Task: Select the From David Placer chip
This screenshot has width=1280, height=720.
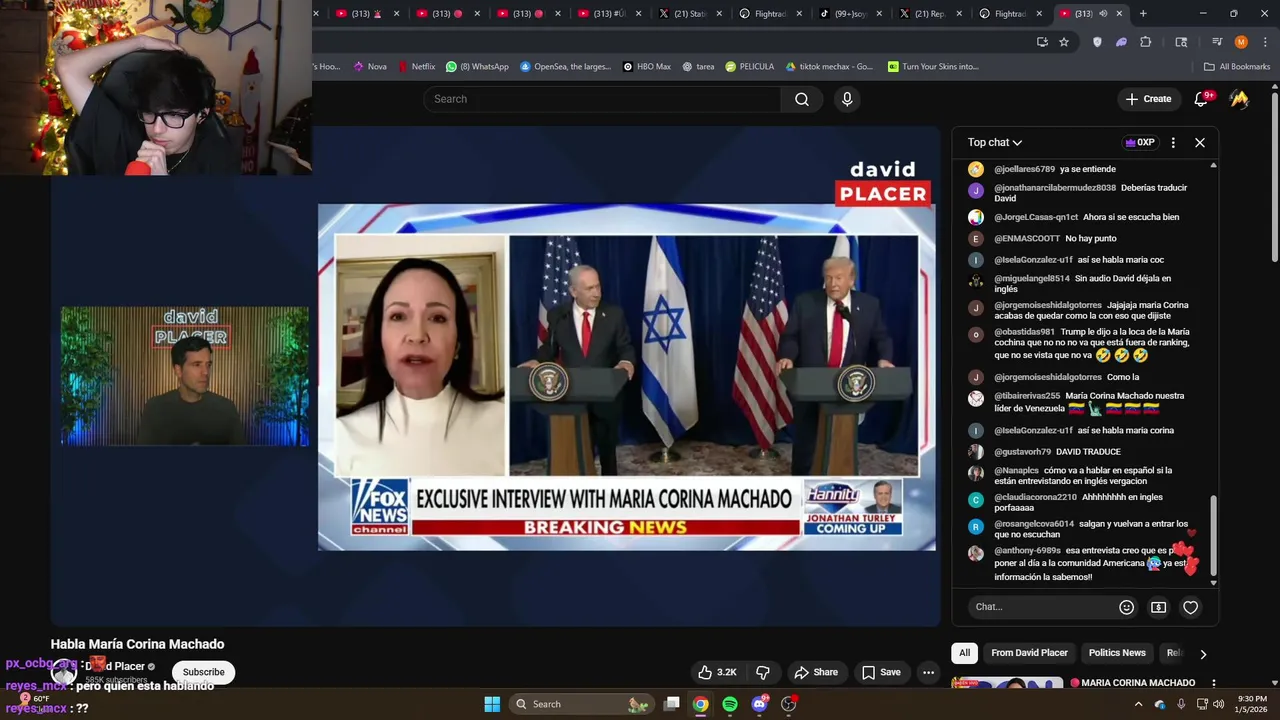Action: (1029, 653)
